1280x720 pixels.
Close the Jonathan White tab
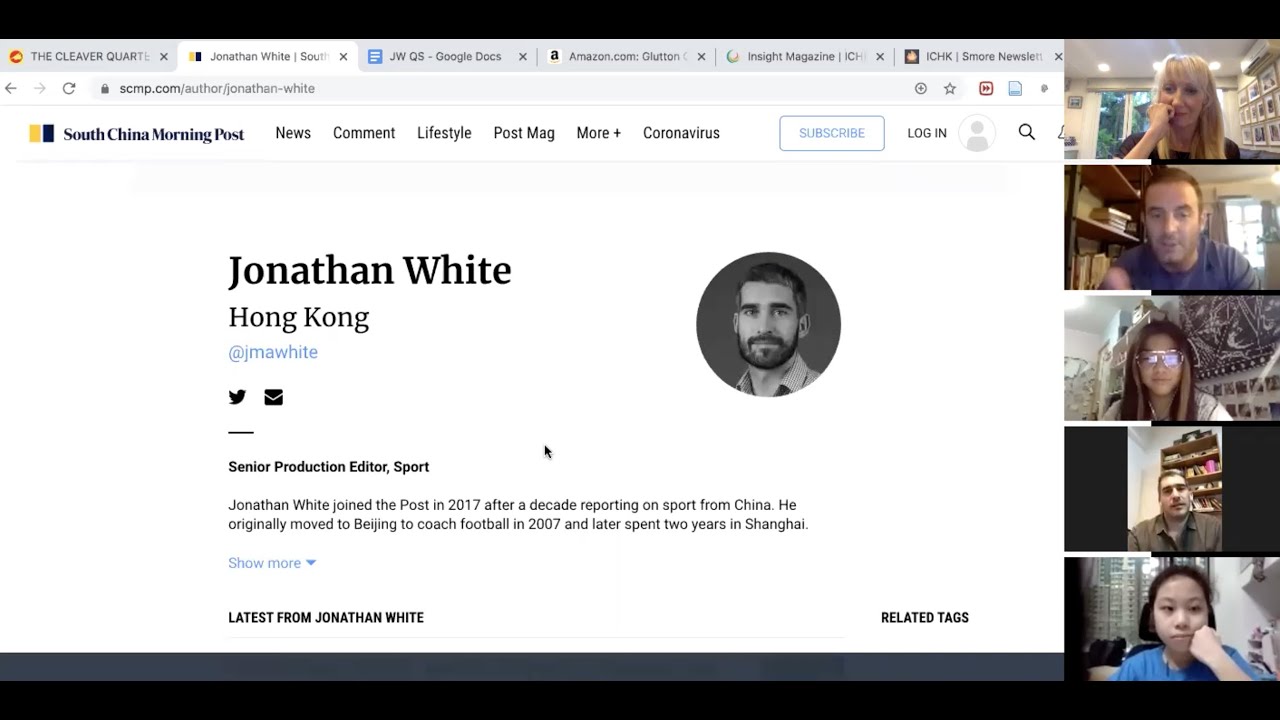[x=343, y=57]
